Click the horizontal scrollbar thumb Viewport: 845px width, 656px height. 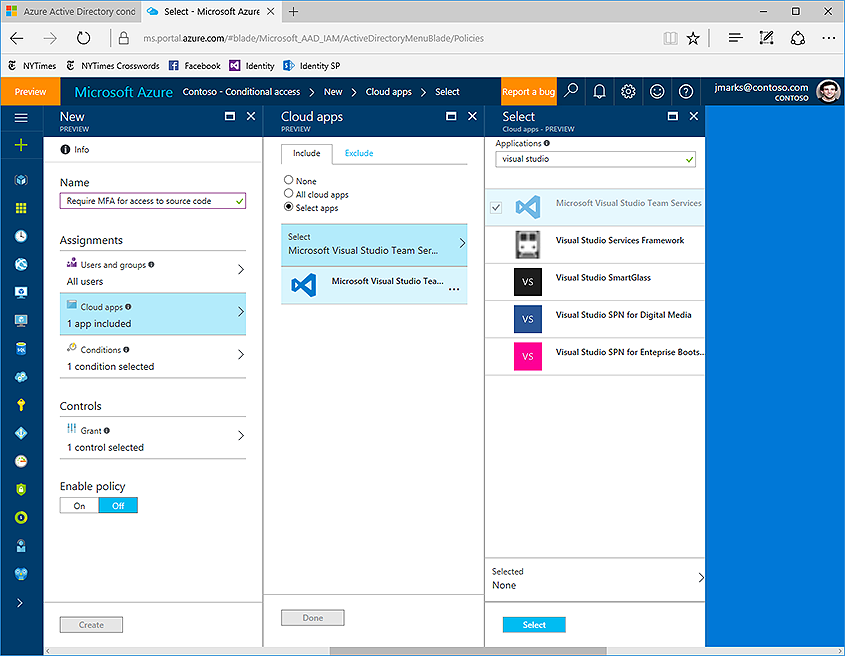(468, 651)
